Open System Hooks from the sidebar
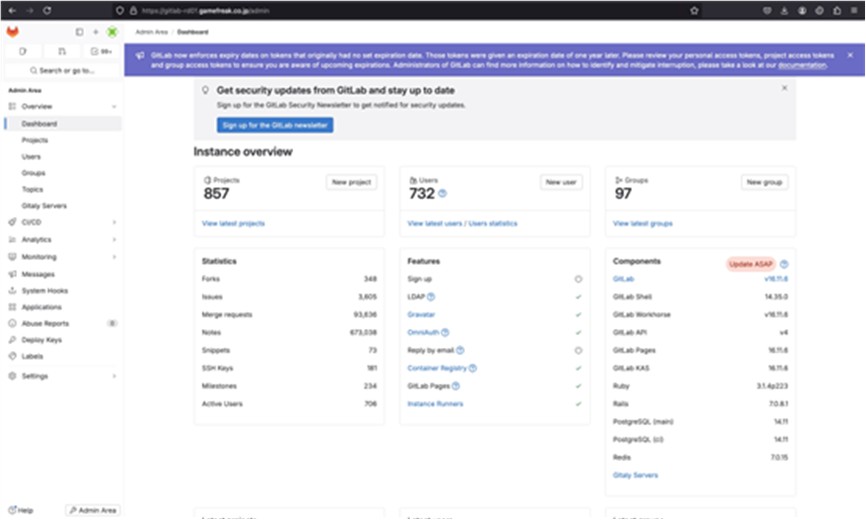 (x=44, y=291)
